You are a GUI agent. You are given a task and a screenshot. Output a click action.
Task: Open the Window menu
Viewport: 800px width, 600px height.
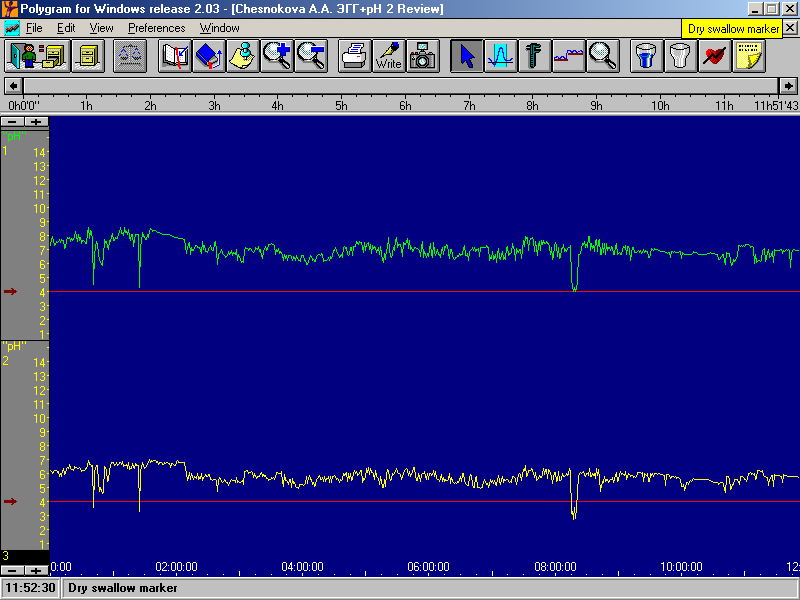click(x=219, y=28)
